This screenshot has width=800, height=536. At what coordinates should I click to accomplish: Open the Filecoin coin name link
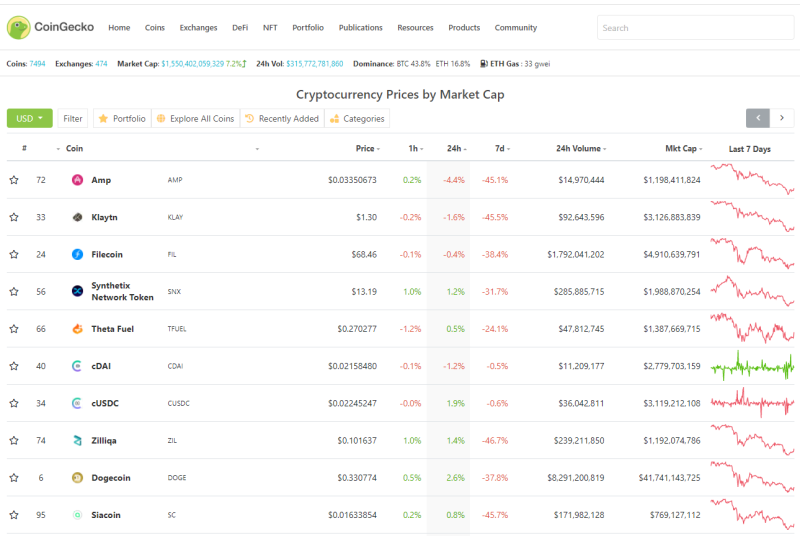[107, 254]
